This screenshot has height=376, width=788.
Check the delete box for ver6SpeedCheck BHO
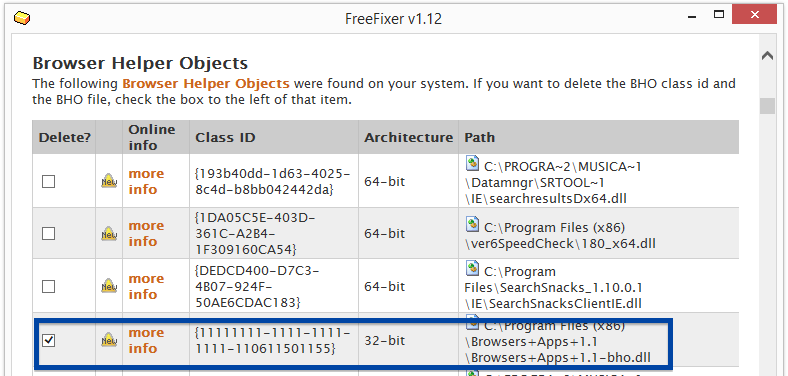[48, 234]
